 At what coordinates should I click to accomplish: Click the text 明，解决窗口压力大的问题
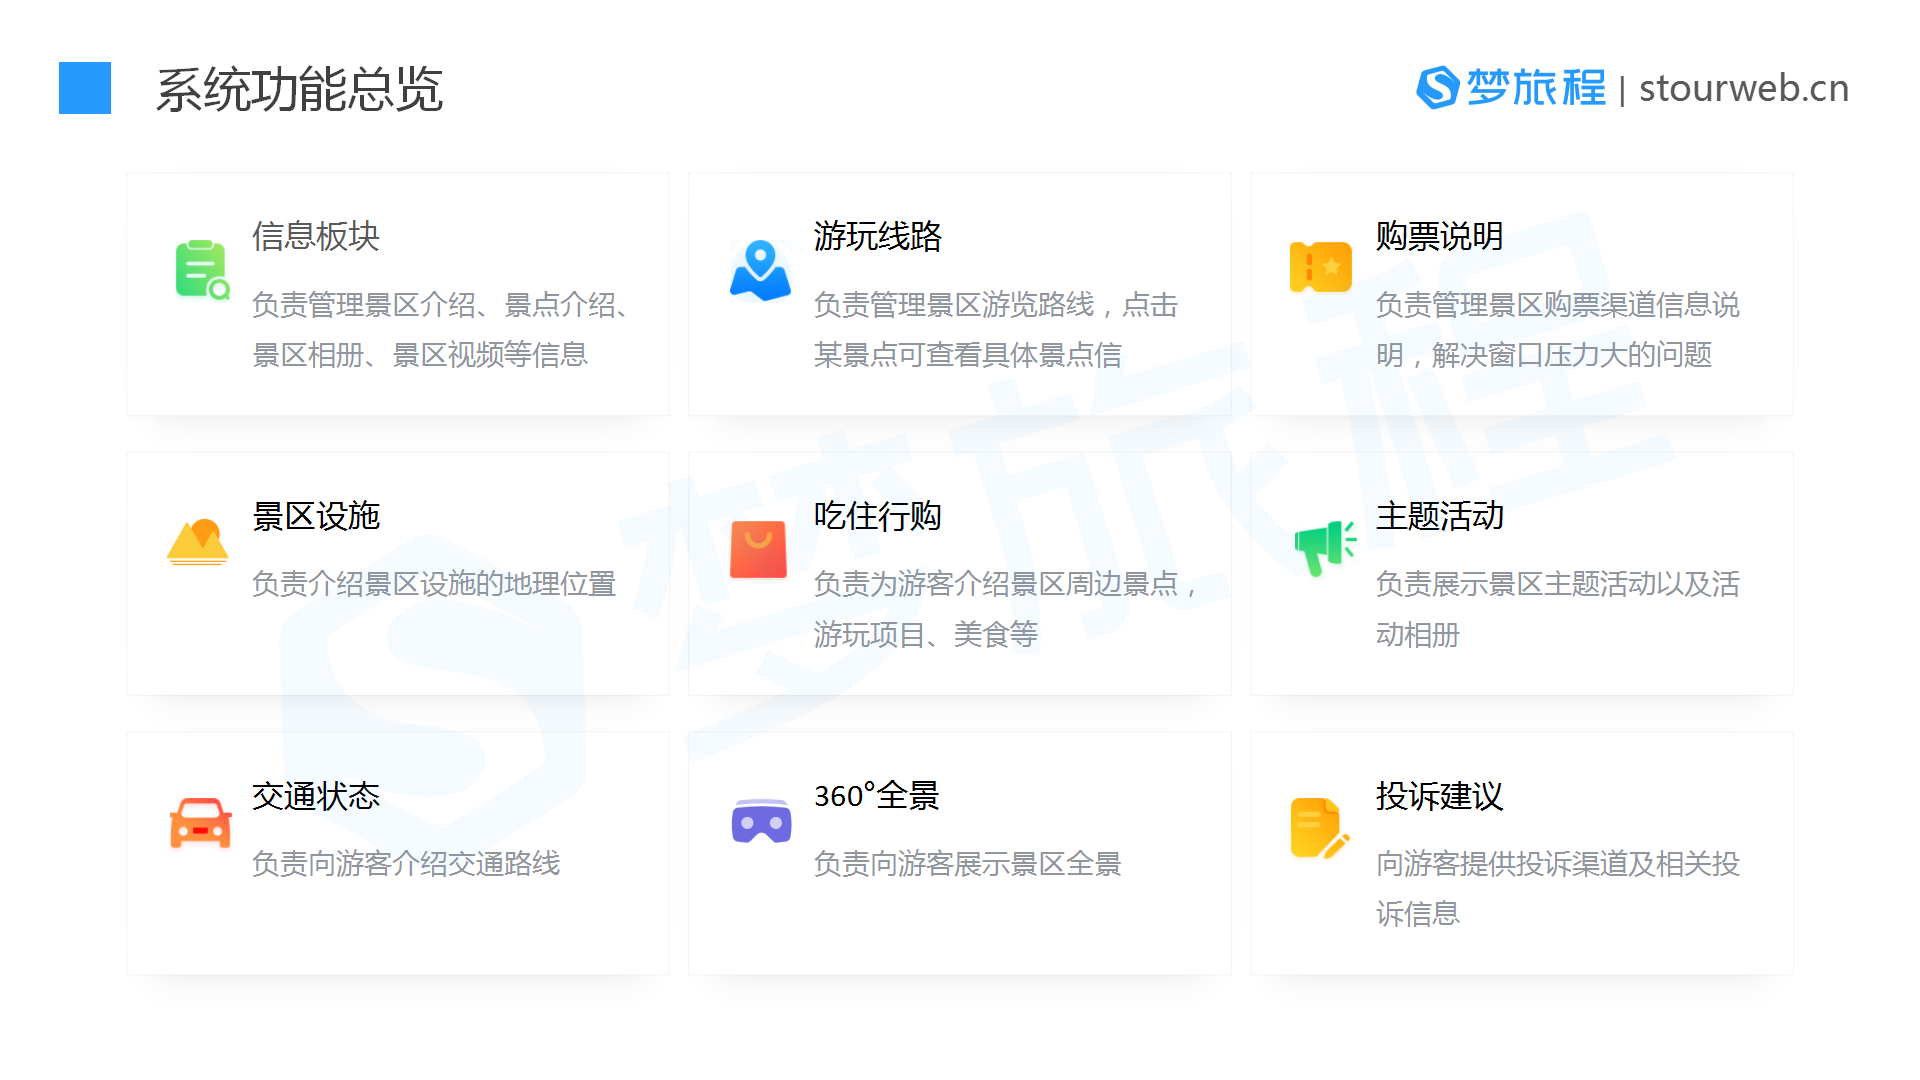1544,355
